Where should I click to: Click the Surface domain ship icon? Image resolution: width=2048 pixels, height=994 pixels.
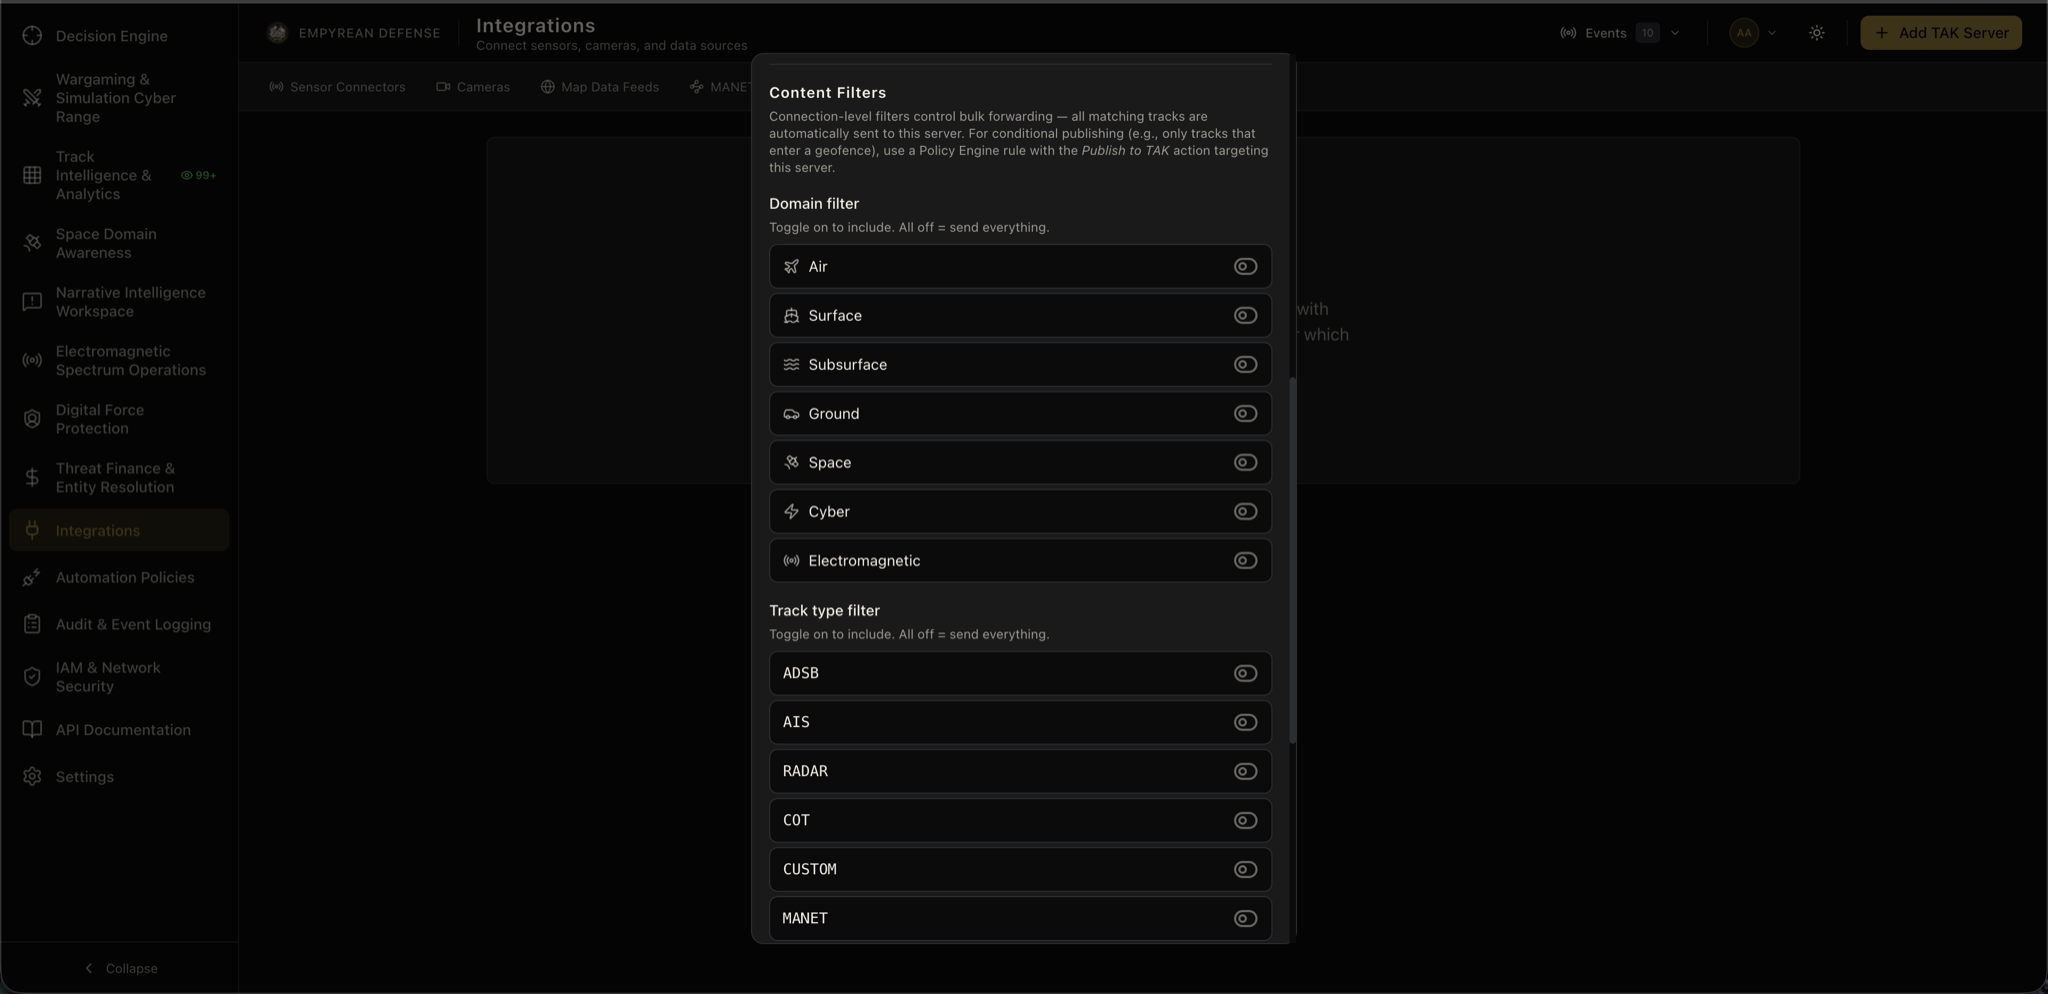tap(791, 316)
